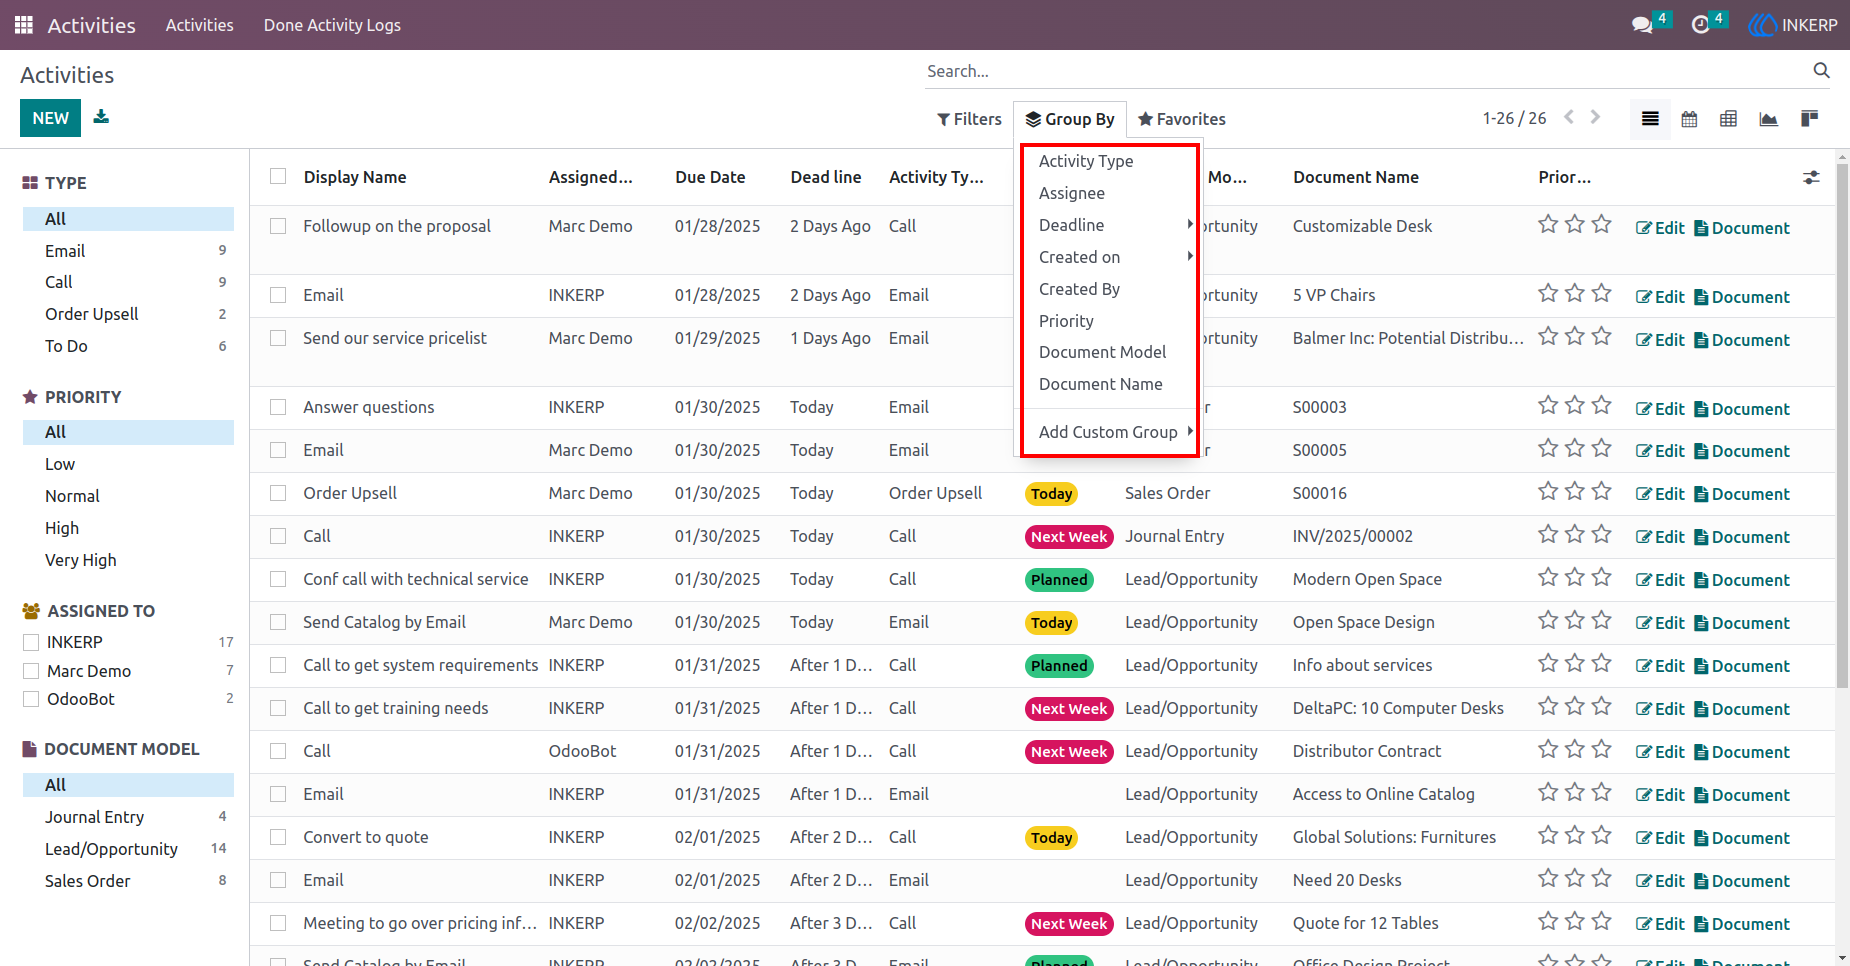The width and height of the screenshot is (1850, 966).
Task: Go to previous page arrow
Action: pyautogui.click(x=1569, y=118)
